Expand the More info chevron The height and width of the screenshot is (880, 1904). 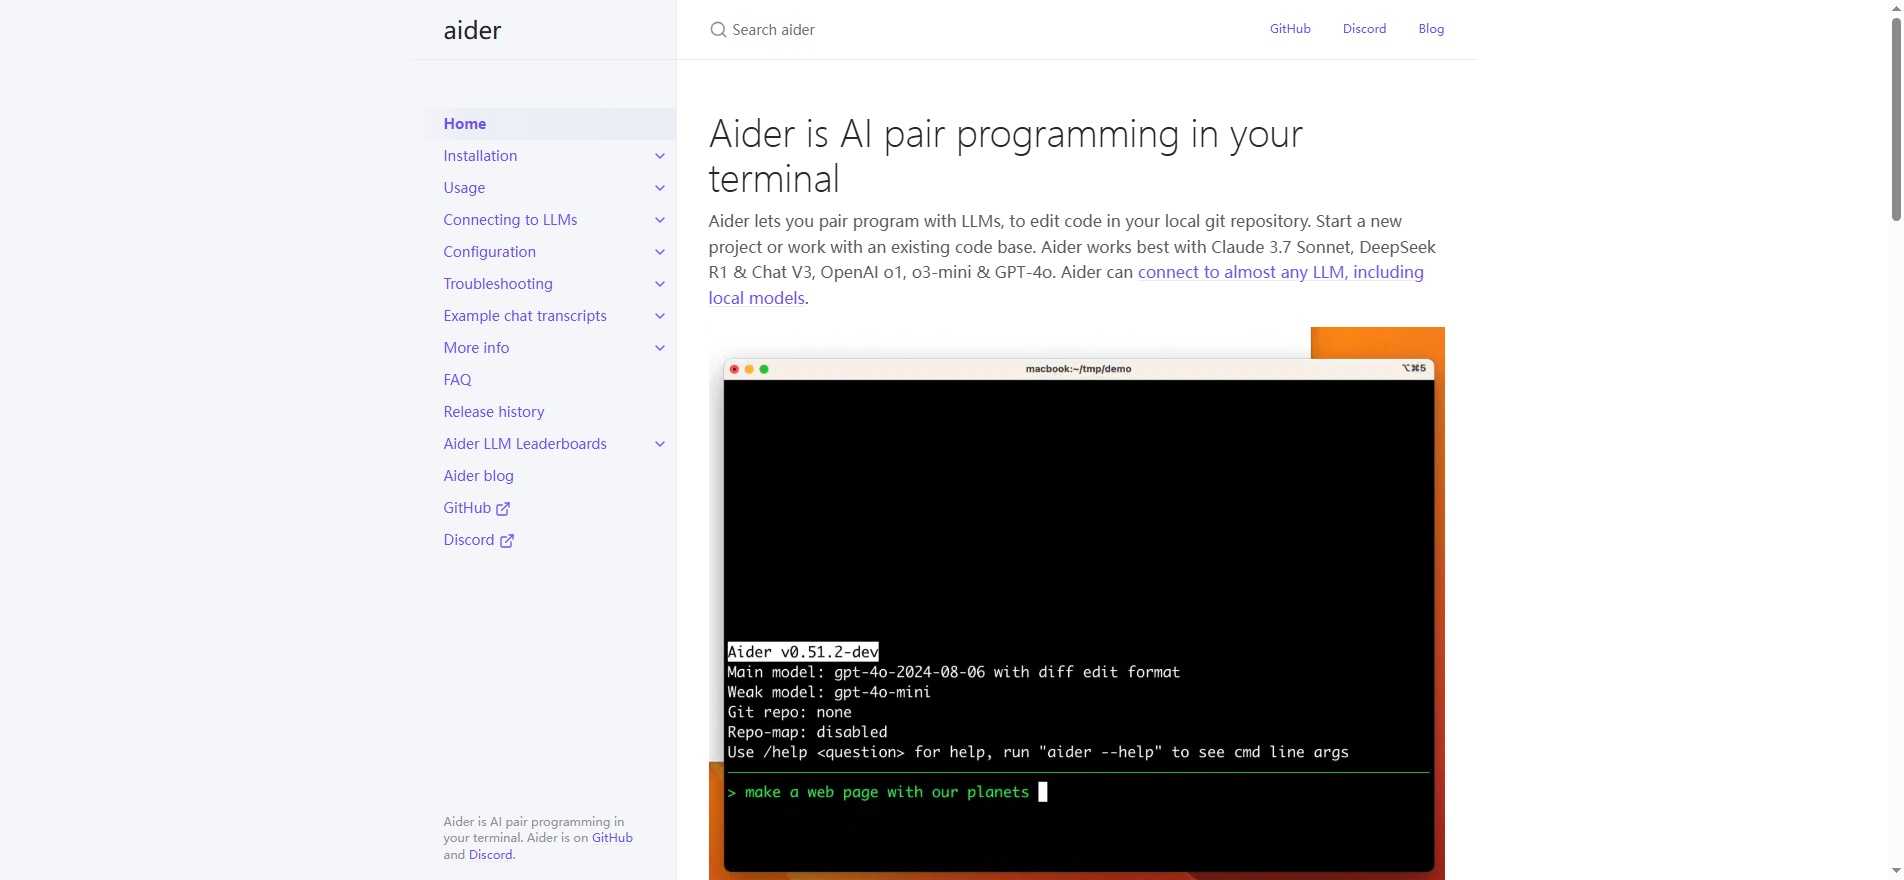[660, 348]
